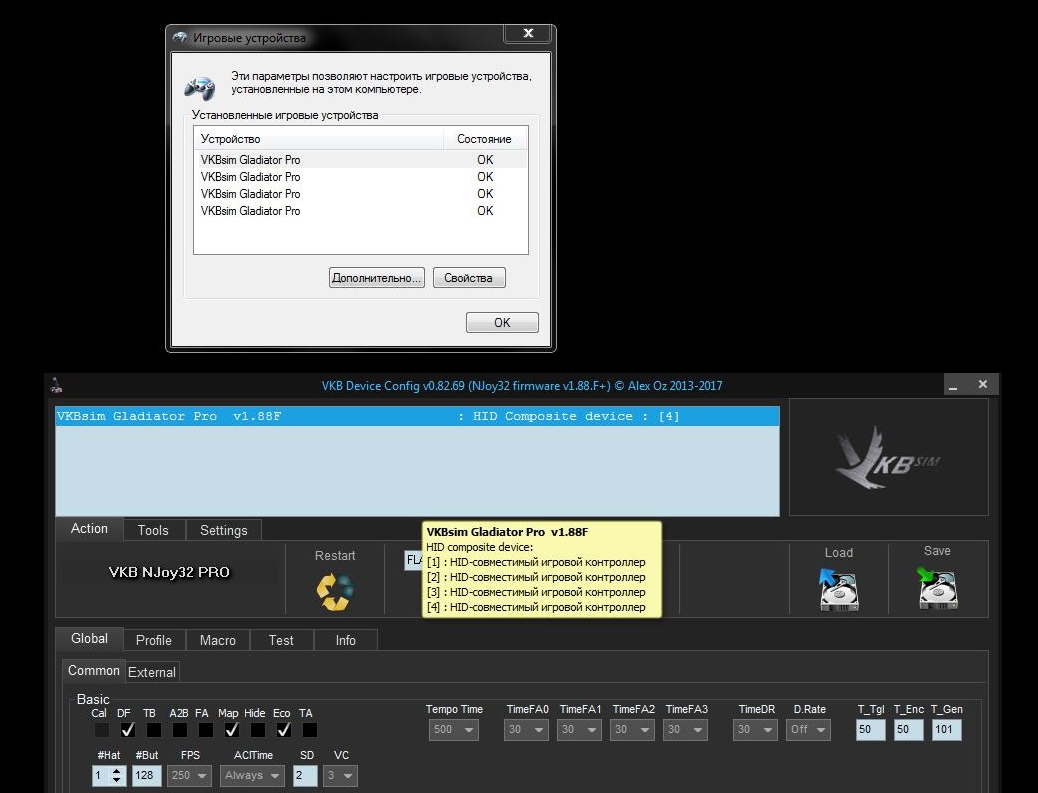
Task: Minimize the VKB Device Config window
Action: pyautogui.click(x=953, y=385)
